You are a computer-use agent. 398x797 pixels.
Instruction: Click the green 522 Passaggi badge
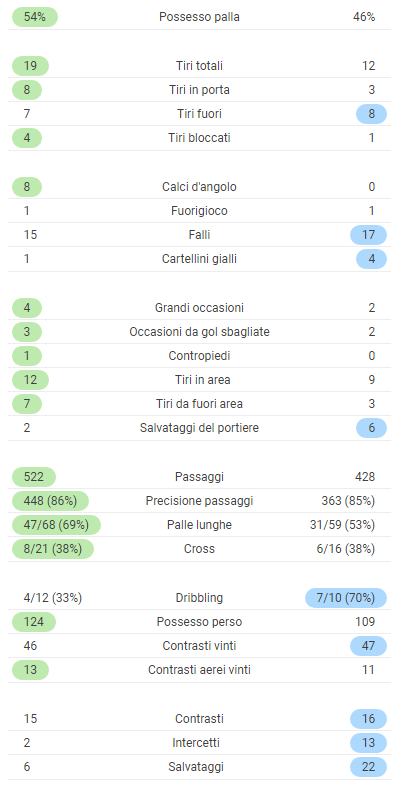pyautogui.click(x=34, y=477)
